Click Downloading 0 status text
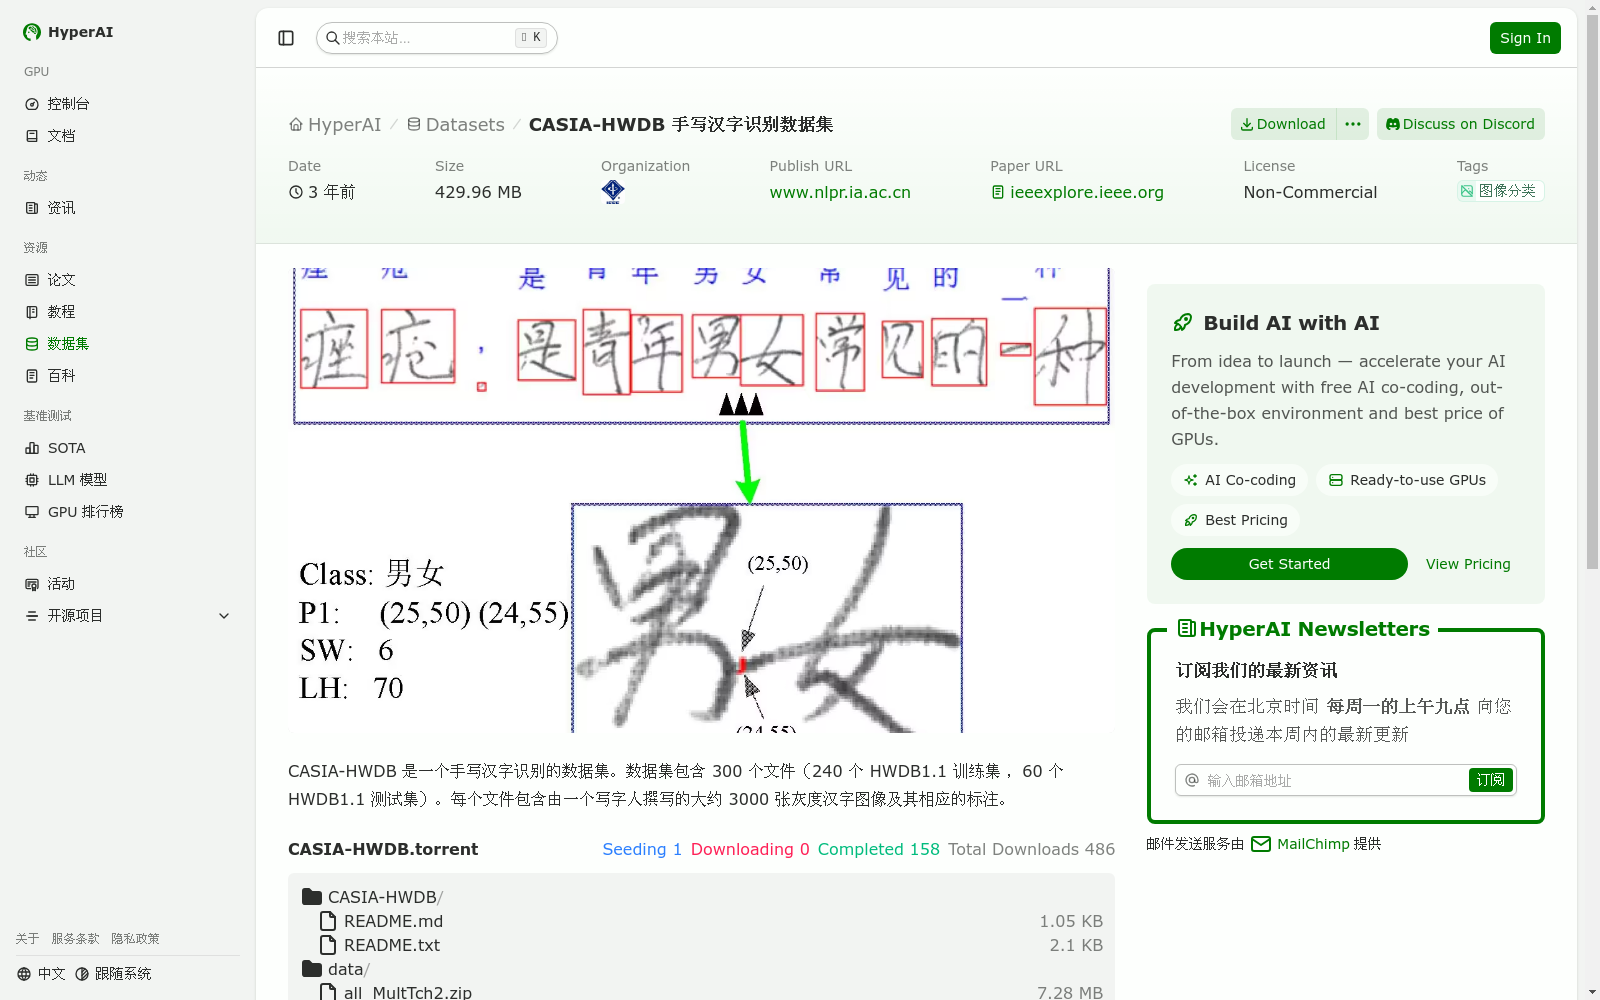Screen dimensions: 1600x1000 coord(750,849)
